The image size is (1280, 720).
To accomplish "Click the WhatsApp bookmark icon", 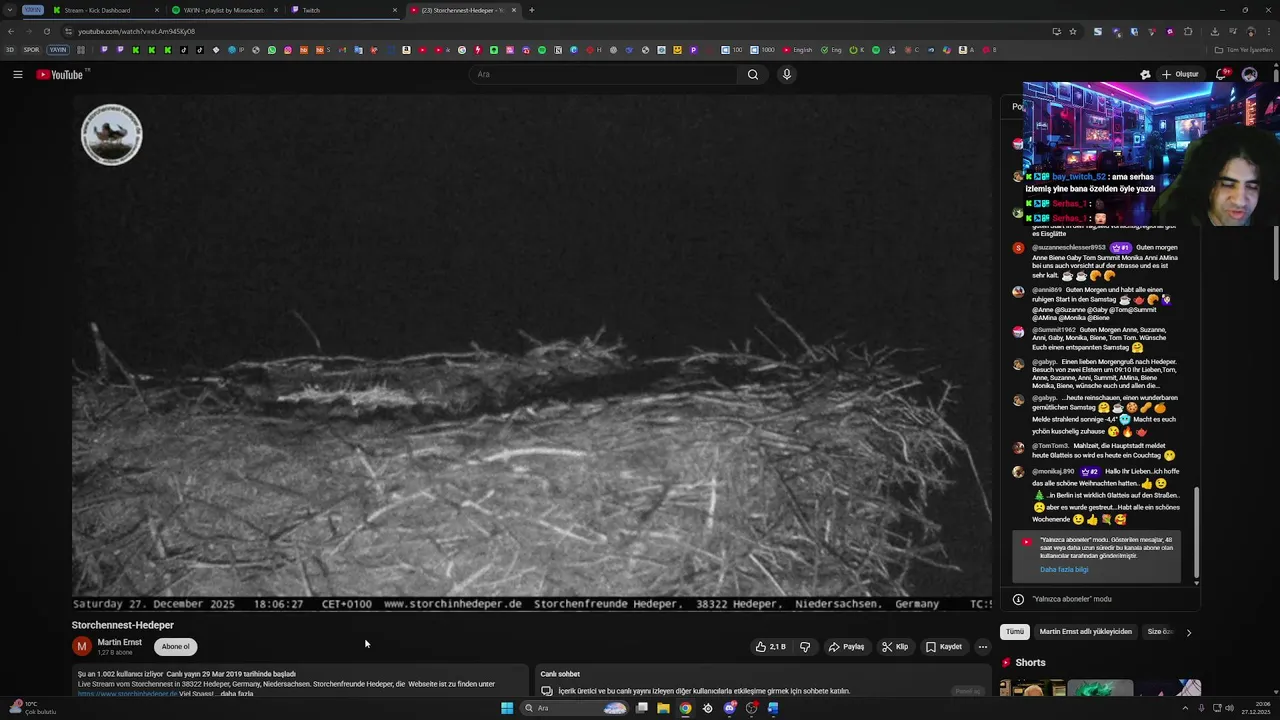I will pos(271,50).
